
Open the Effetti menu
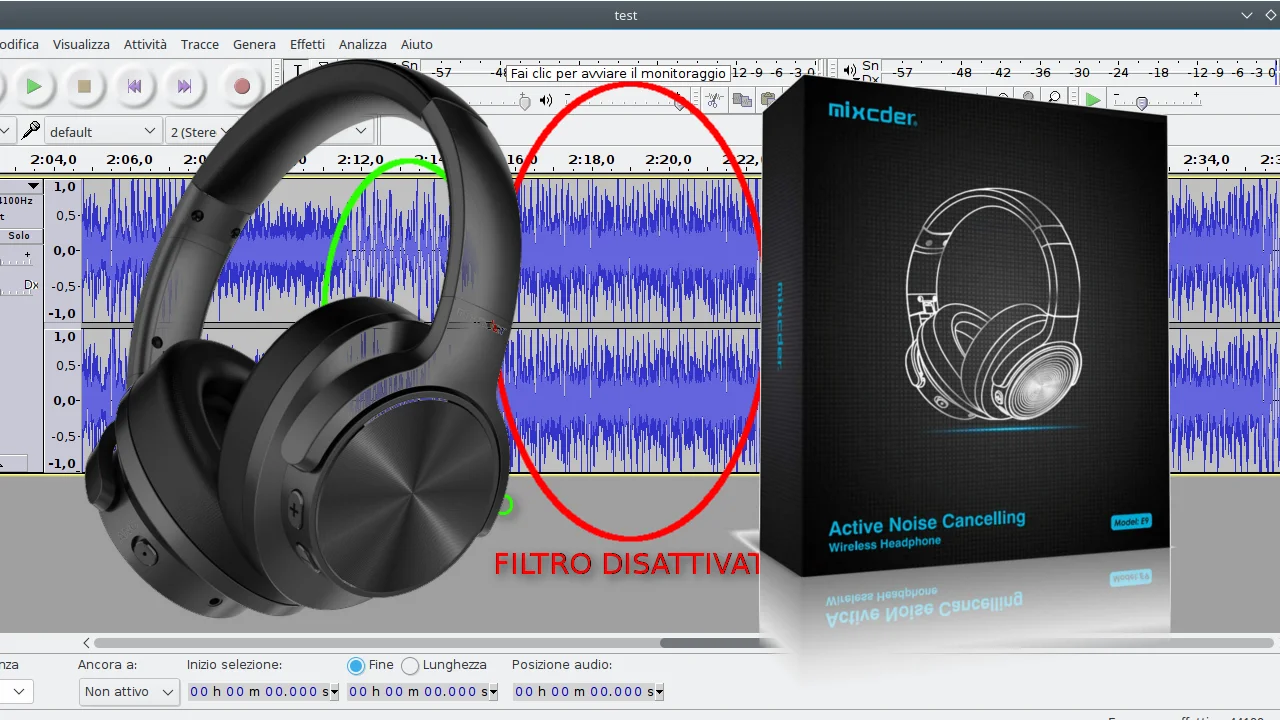tap(307, 44)
